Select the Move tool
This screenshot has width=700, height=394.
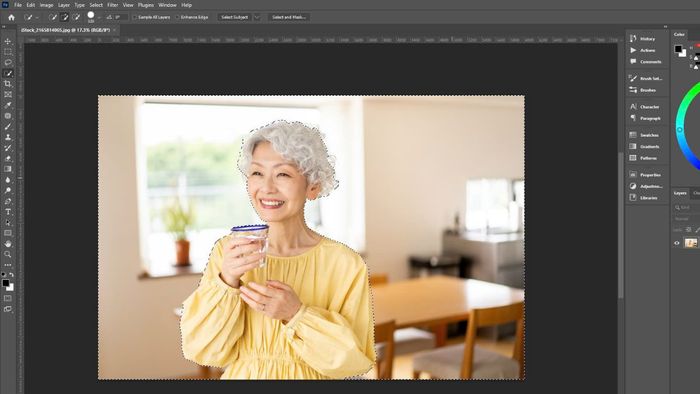coord(8,41)
